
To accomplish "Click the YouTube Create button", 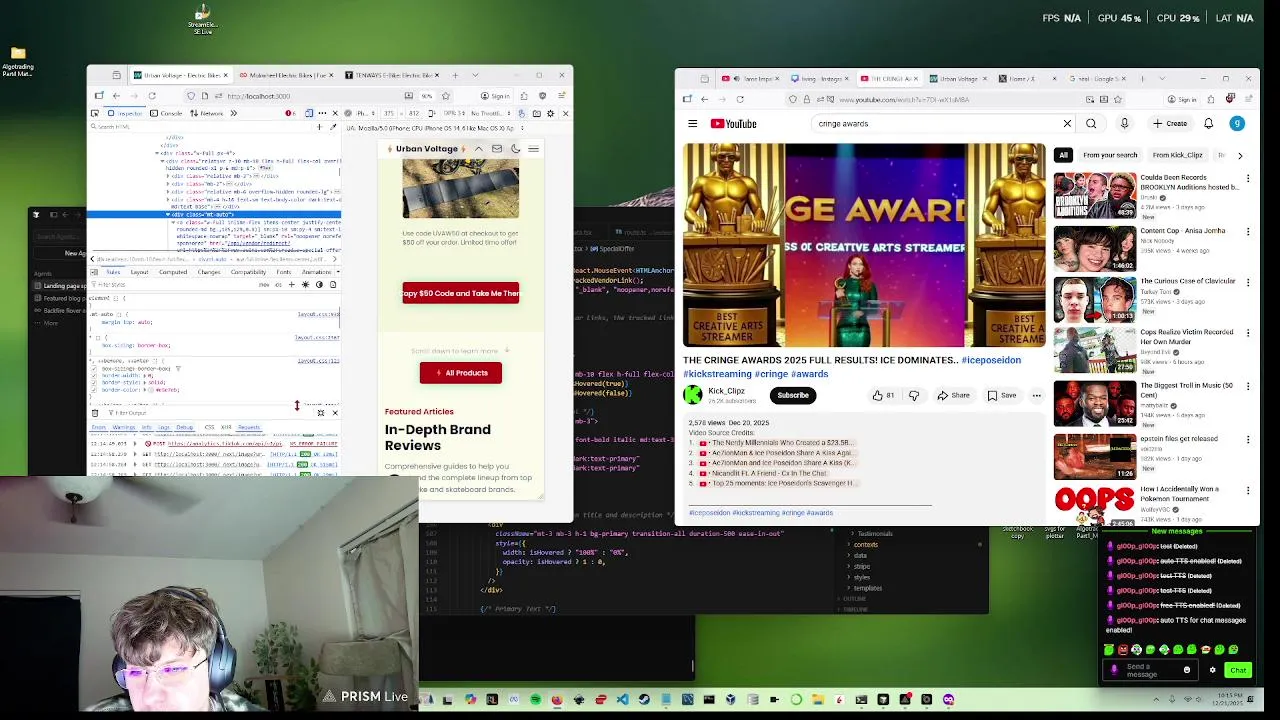I will [1169, 124].
